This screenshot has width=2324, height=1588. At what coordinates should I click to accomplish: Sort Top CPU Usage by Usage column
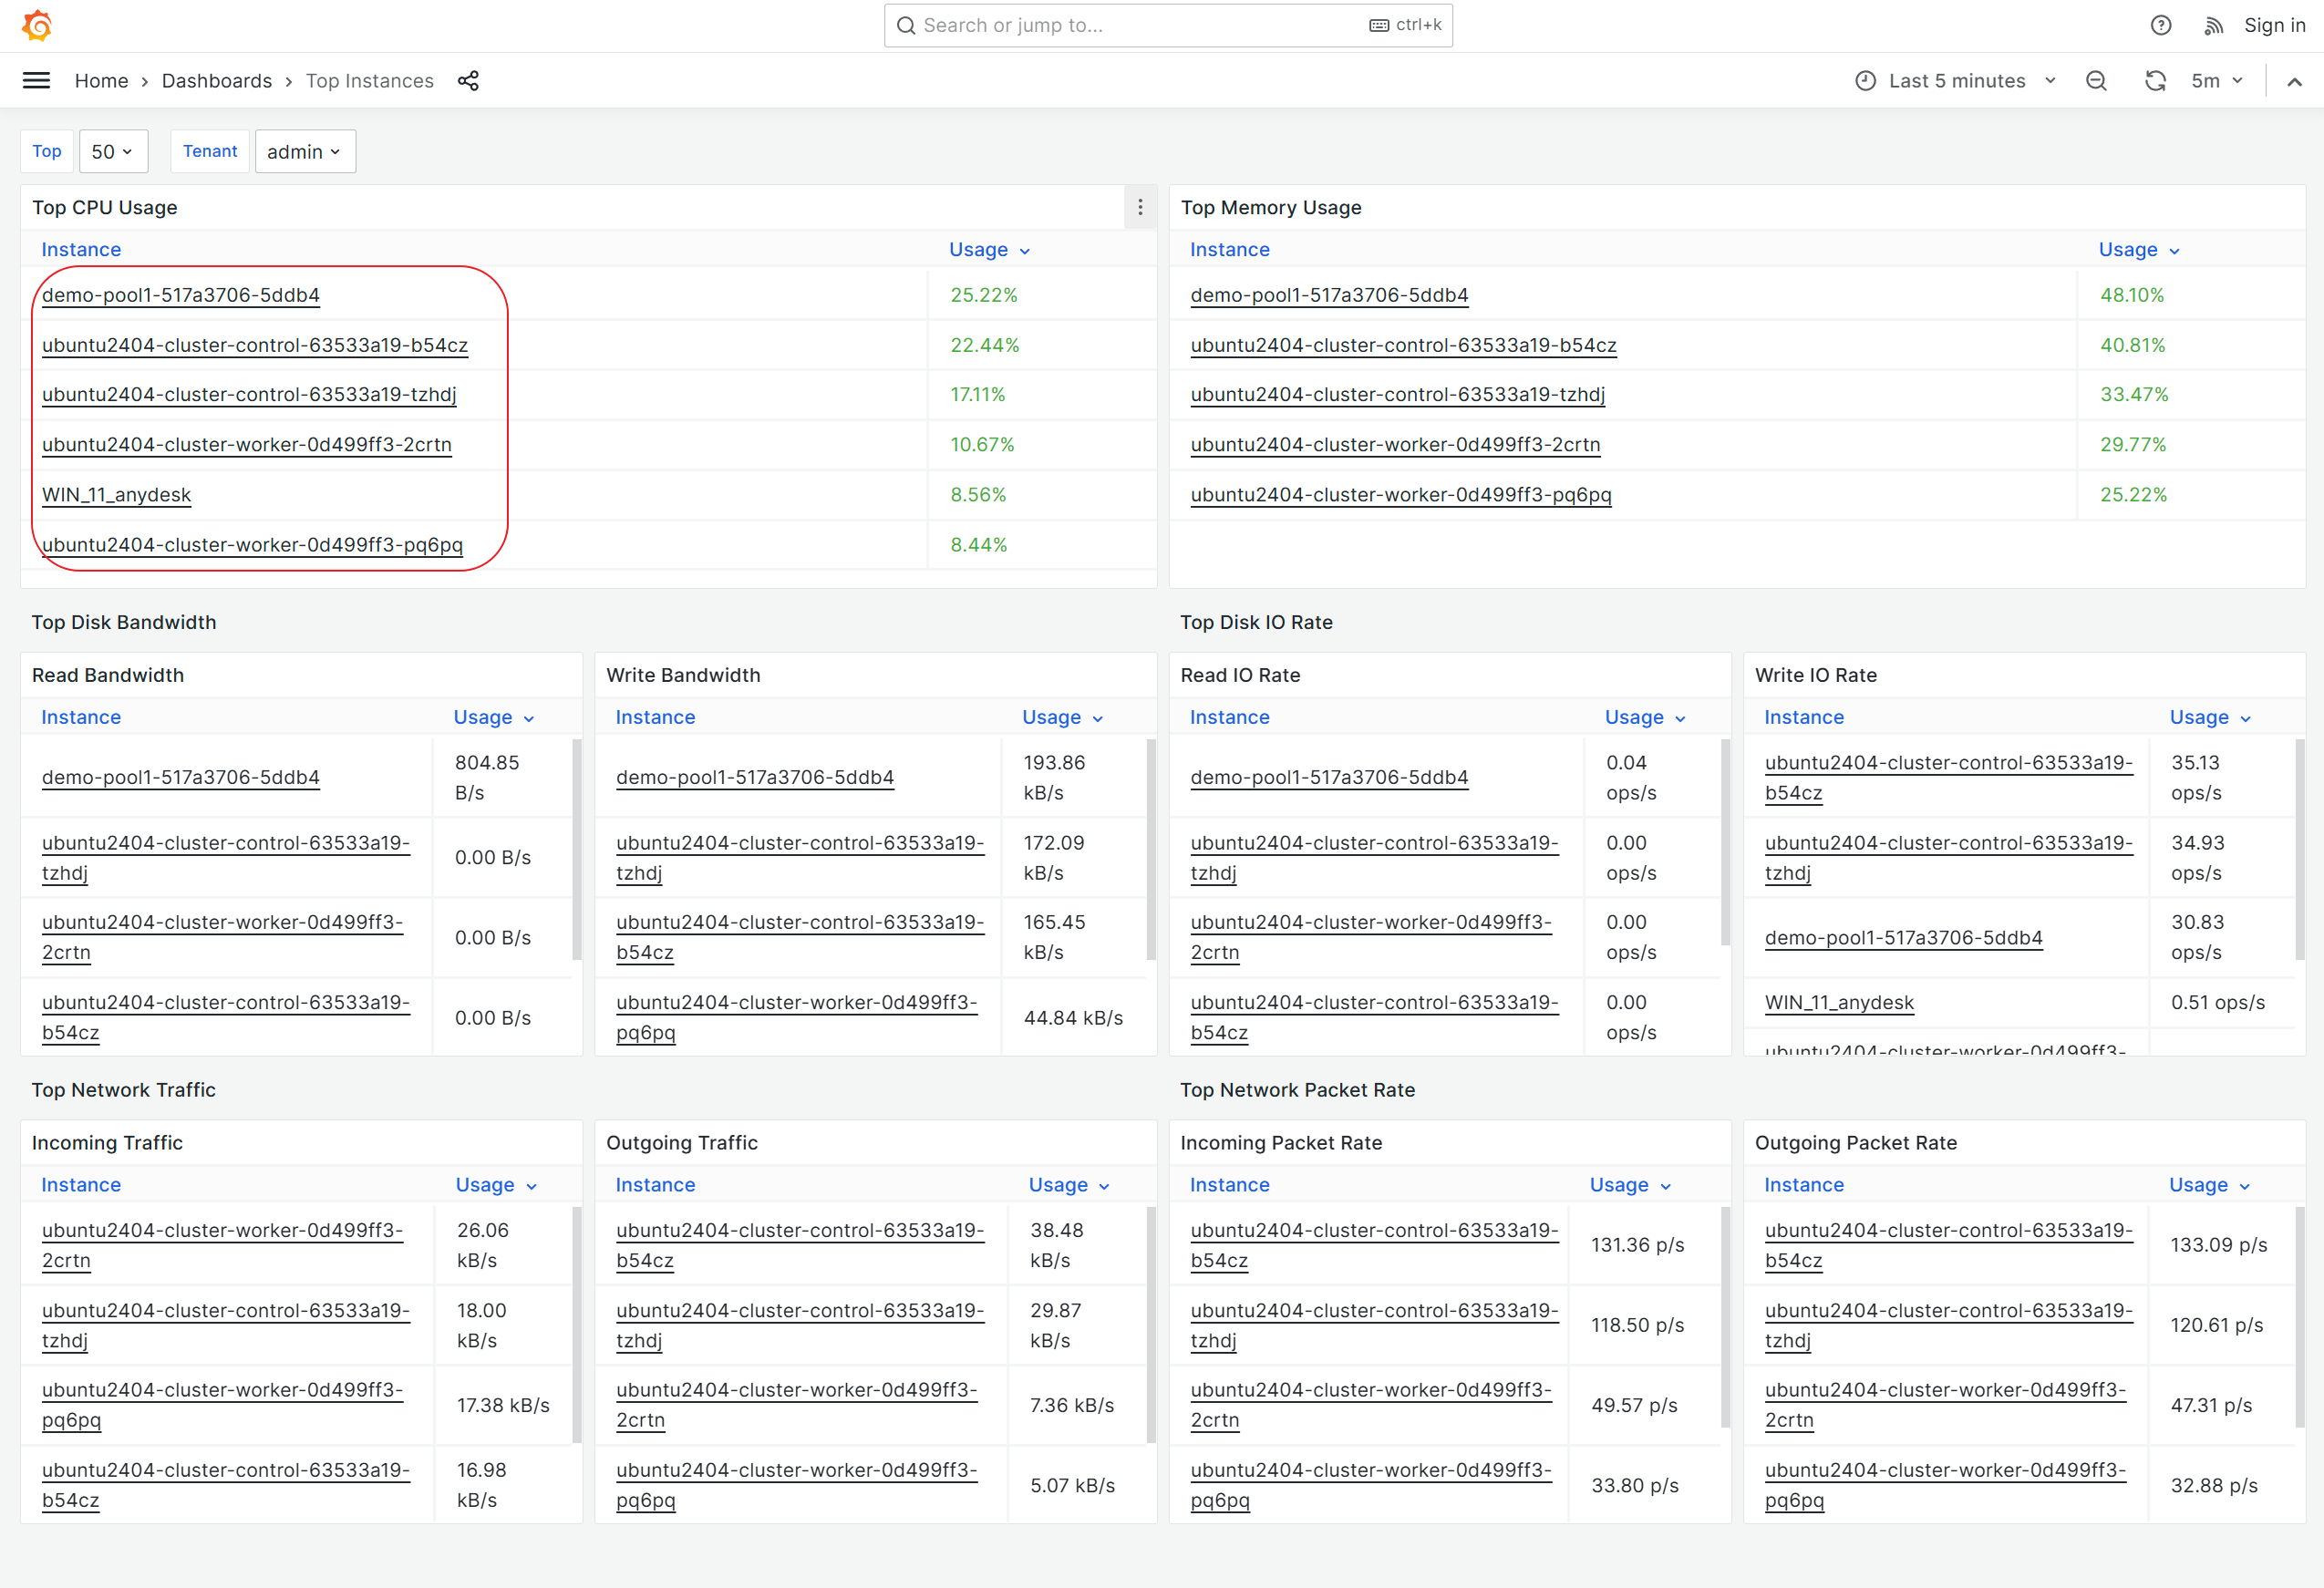(989, 249)
